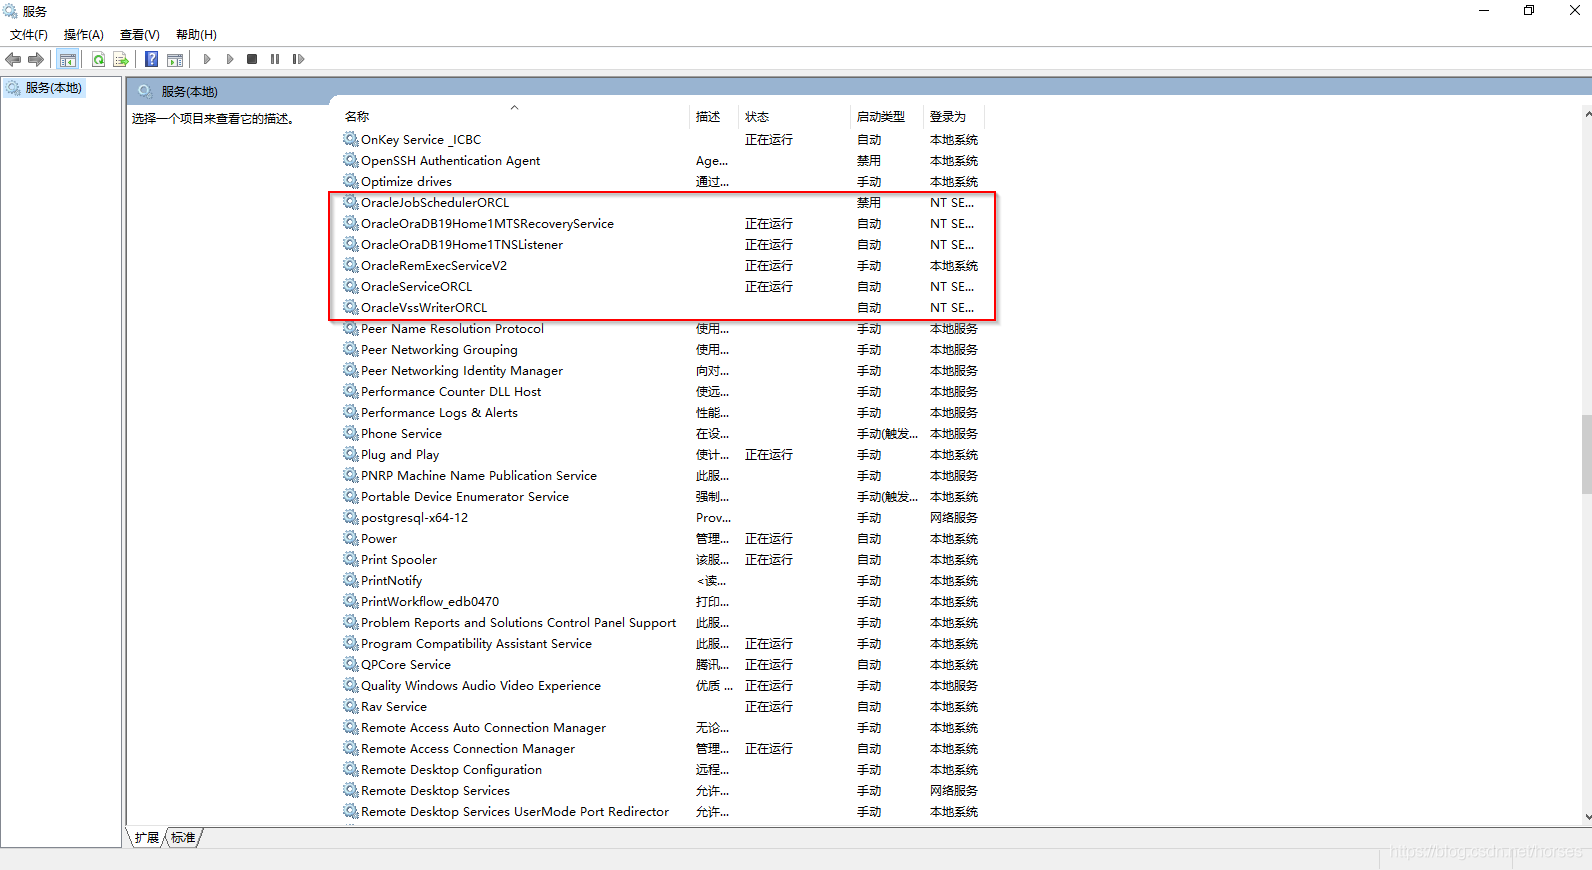
Task: Click the gear icon beside Phone Service
Action: pyautogui.click(x=350, y=433)
